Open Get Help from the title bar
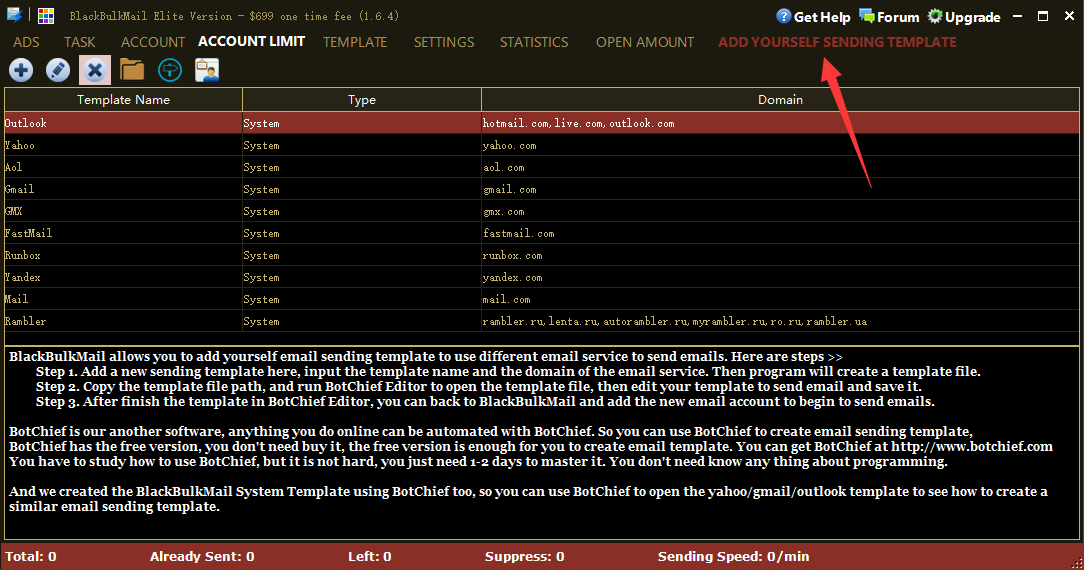The width and height of the screenshot is (1084, 570). tap(813, 17)
